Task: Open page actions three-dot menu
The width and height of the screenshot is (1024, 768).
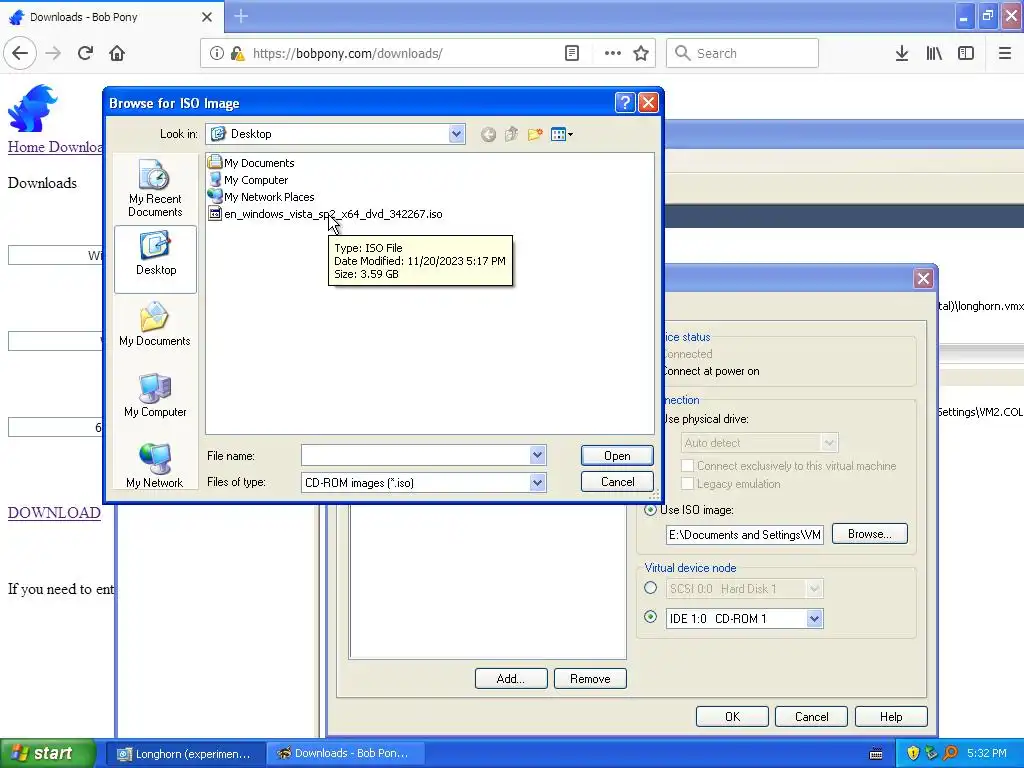Action: click(x=613, y=54)
